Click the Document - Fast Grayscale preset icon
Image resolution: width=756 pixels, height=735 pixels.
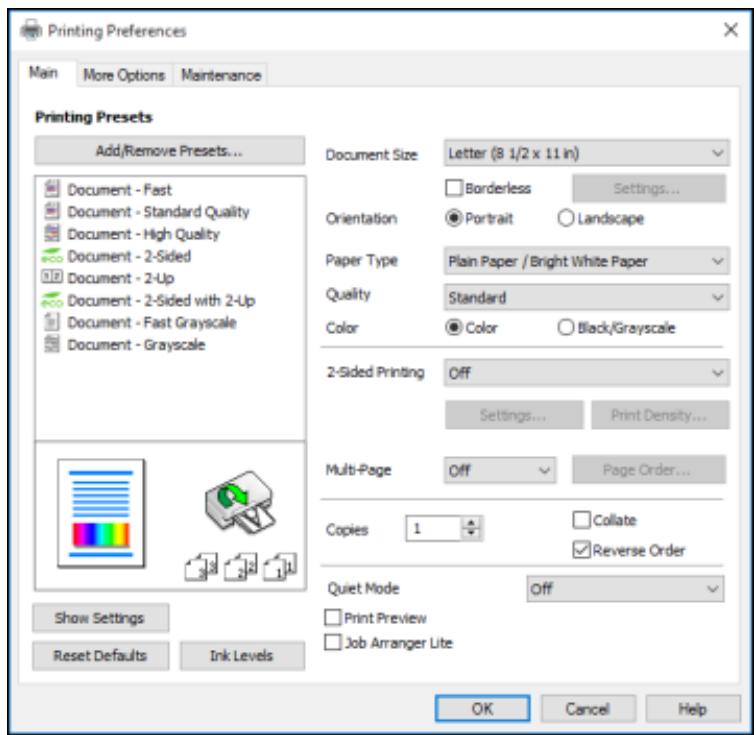pyautogui.click(x=52, y=322)
